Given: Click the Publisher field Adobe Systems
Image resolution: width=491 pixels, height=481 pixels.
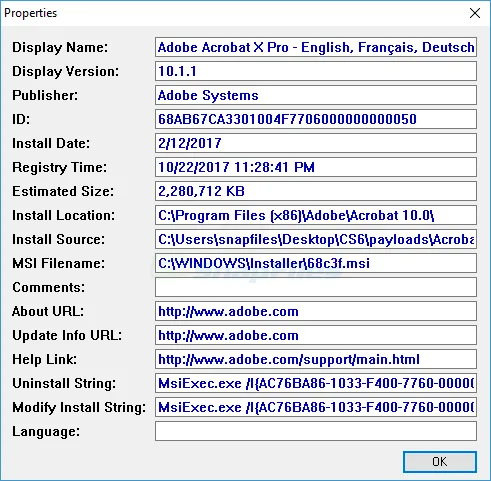Looking at the screenshot, I should (316, 95).
